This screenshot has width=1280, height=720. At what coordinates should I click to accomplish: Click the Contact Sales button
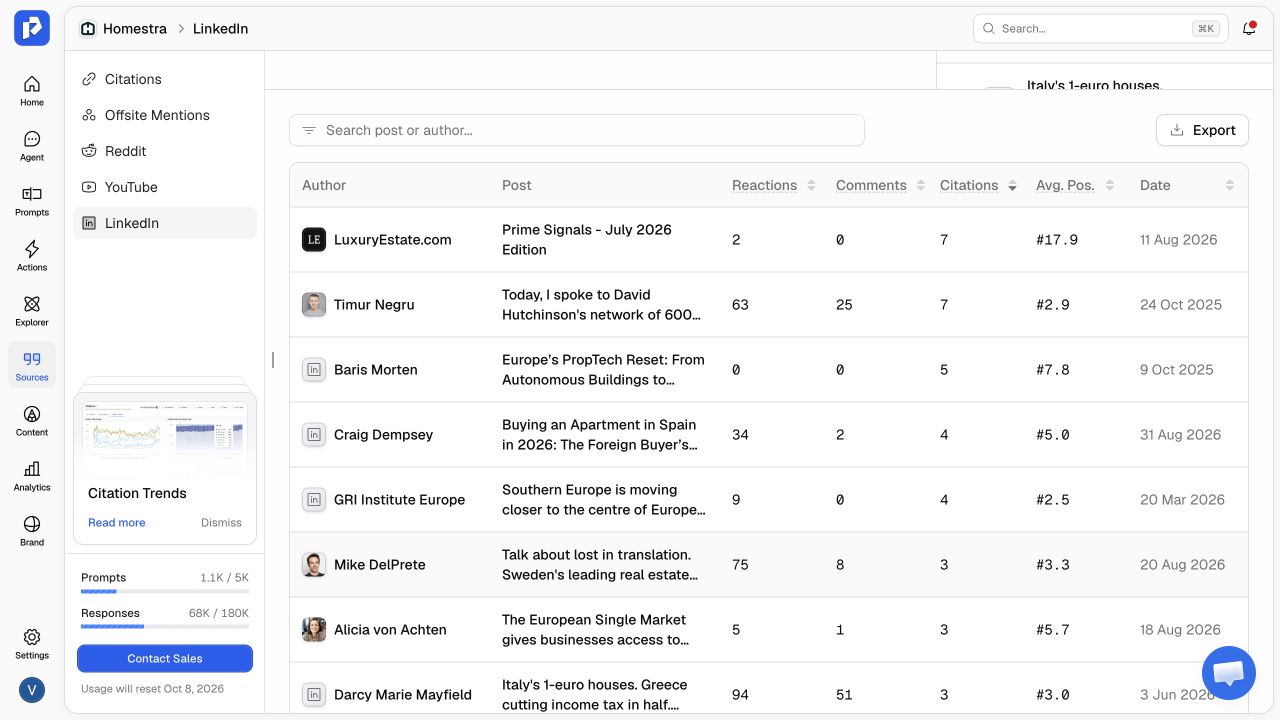tap(165, 658)
